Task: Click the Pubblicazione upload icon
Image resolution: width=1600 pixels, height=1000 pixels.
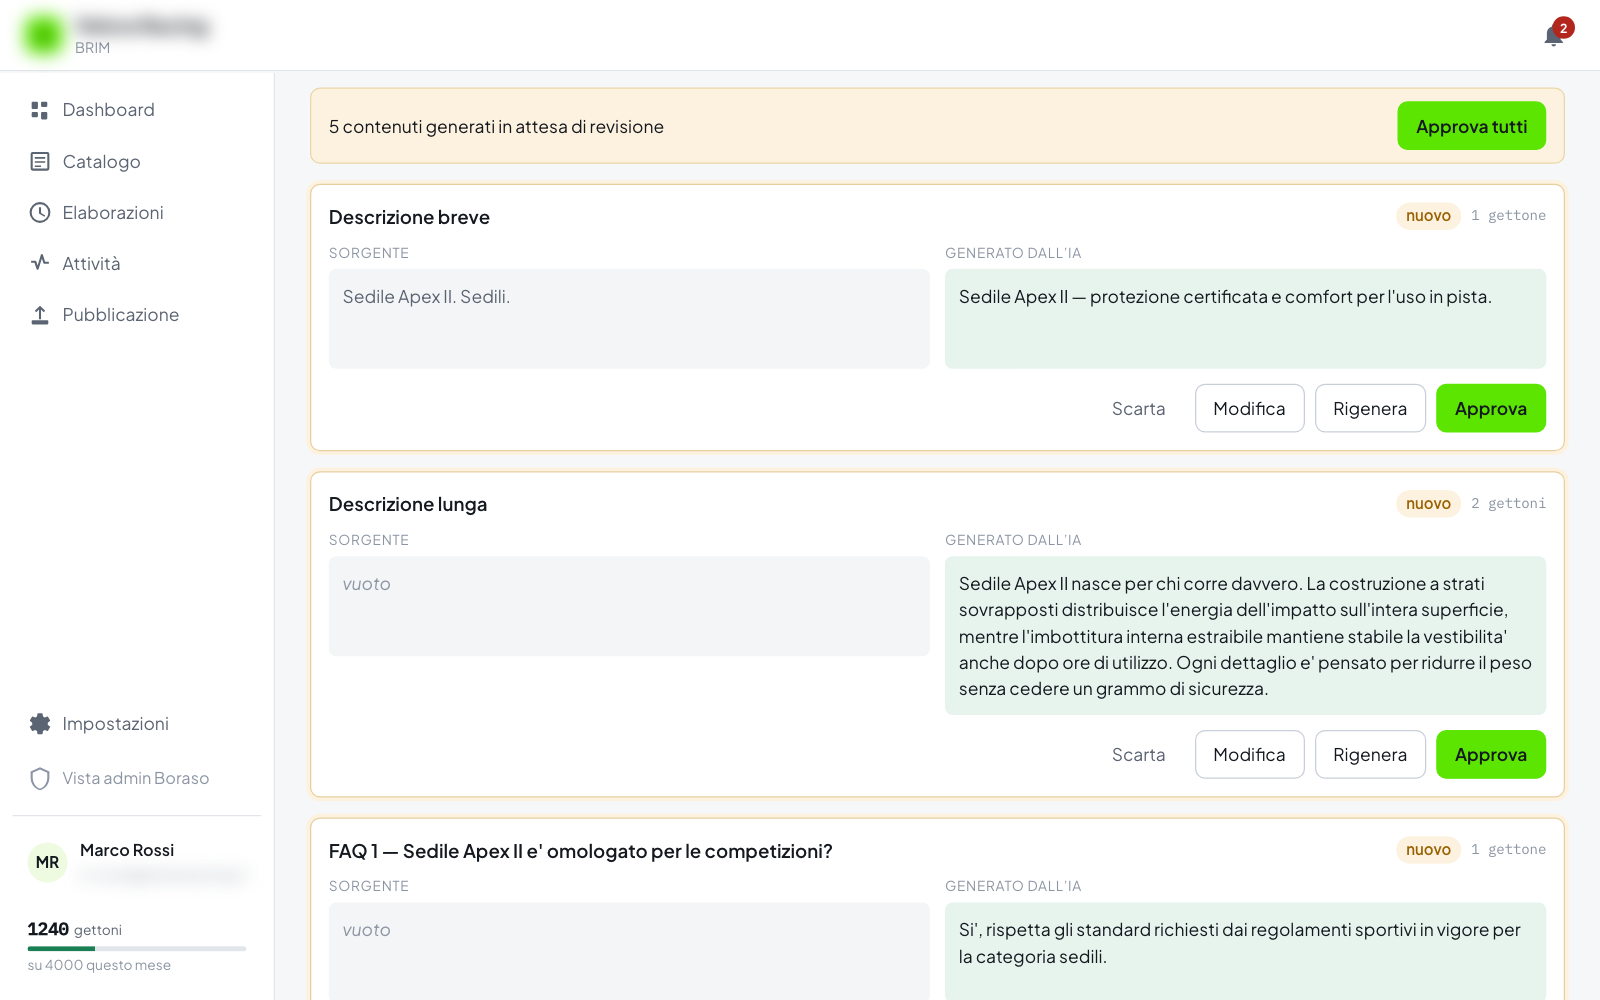Action: tap(40, 315)
